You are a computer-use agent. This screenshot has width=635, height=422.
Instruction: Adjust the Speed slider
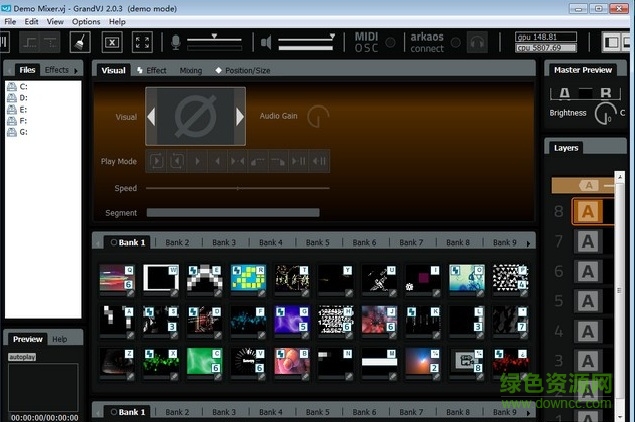click(x=237, y=188)
